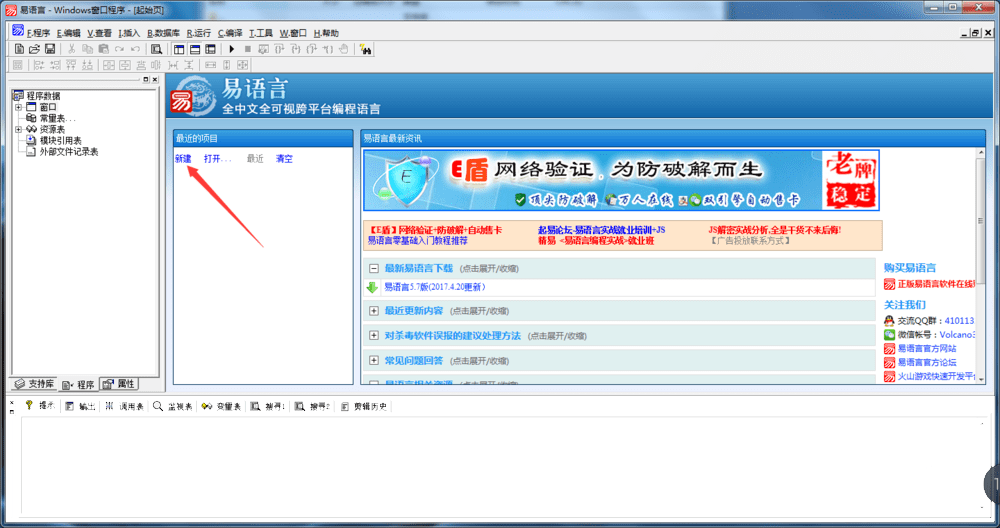Click the Copy toolbar icon
Viewport: 1000px width, 528px height.
(x=87, y=49)
